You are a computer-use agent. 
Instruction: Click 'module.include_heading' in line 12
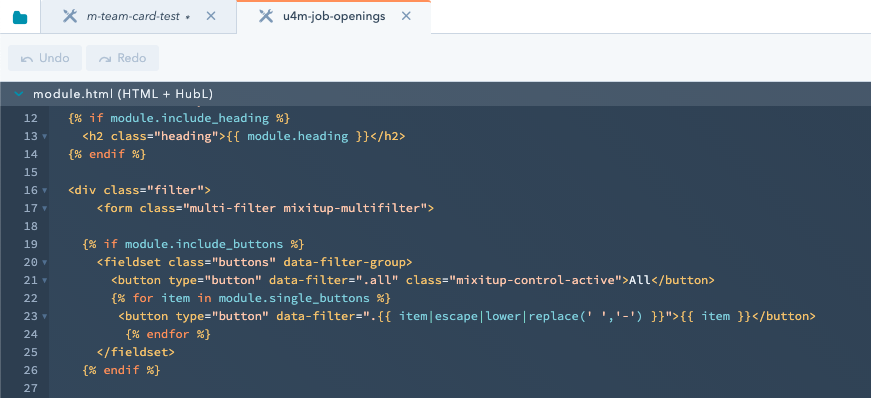point(190,118)
